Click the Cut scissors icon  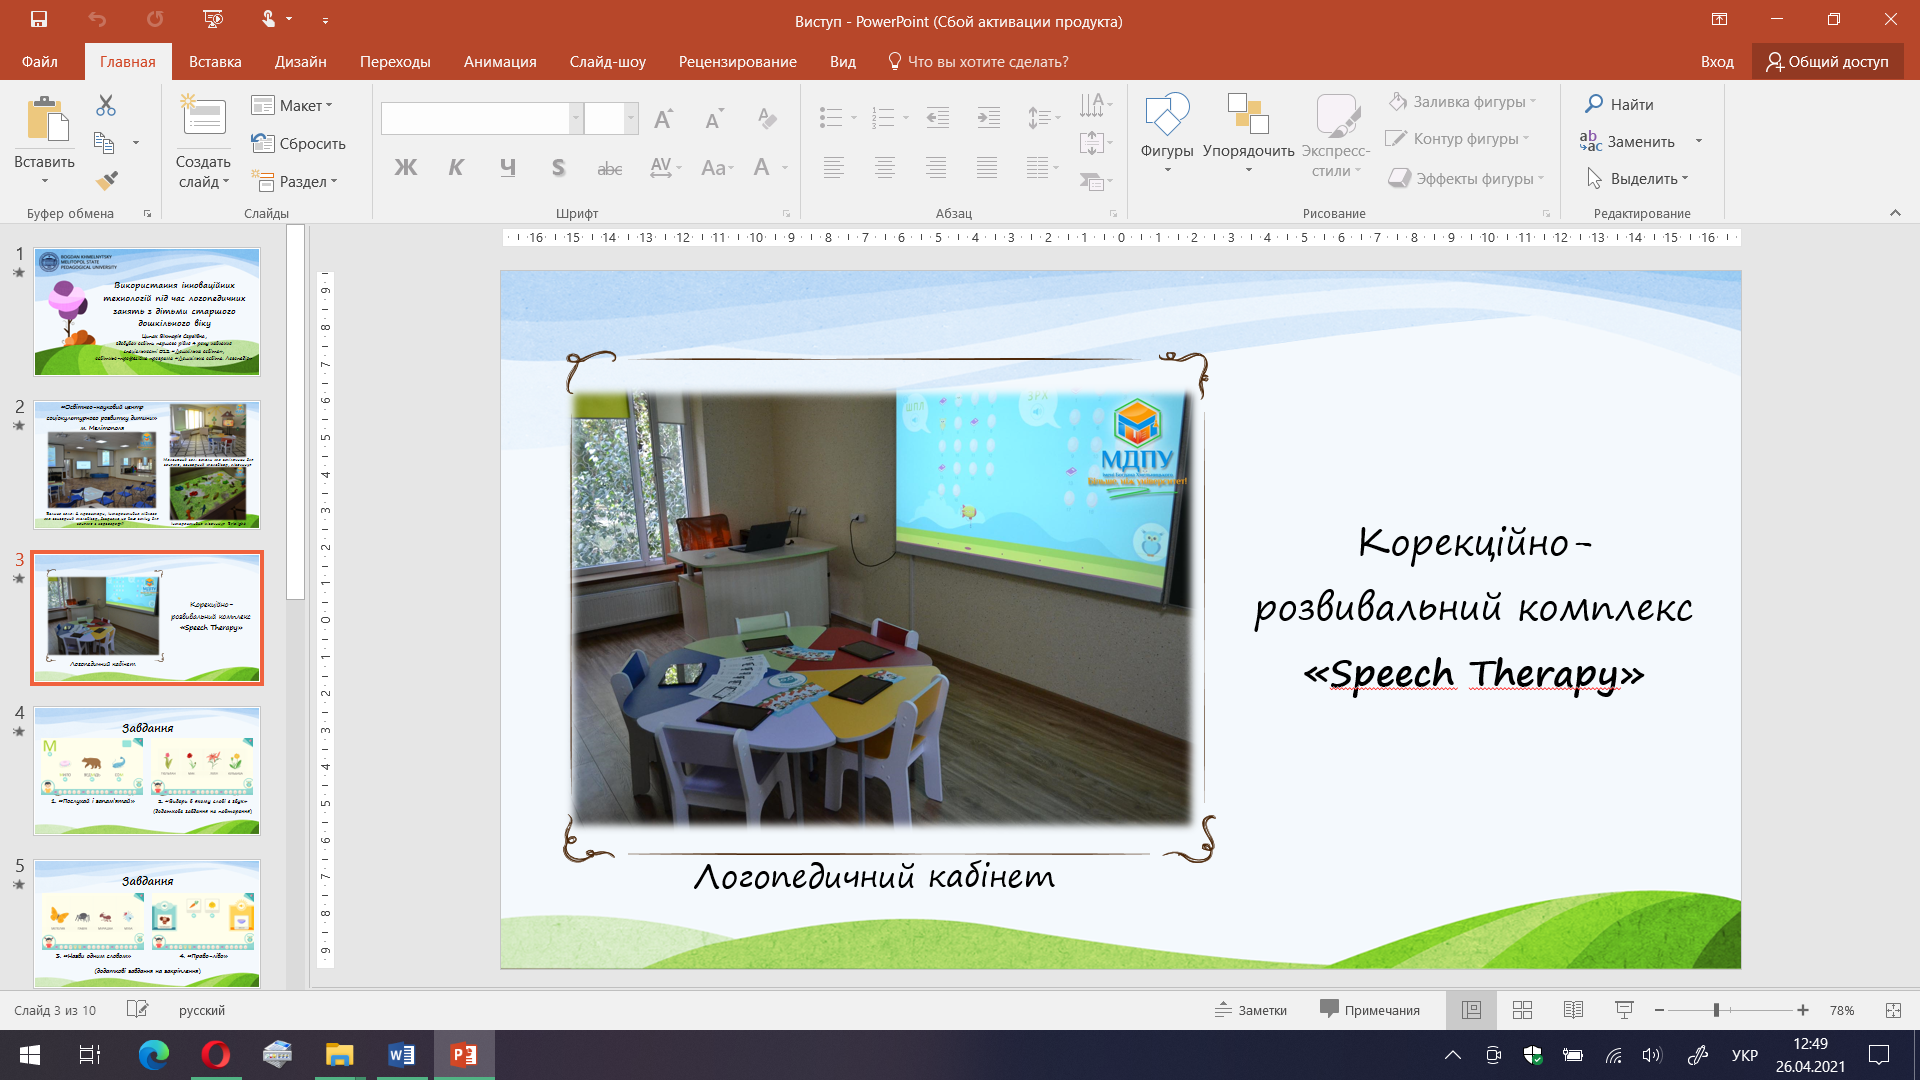106,105
